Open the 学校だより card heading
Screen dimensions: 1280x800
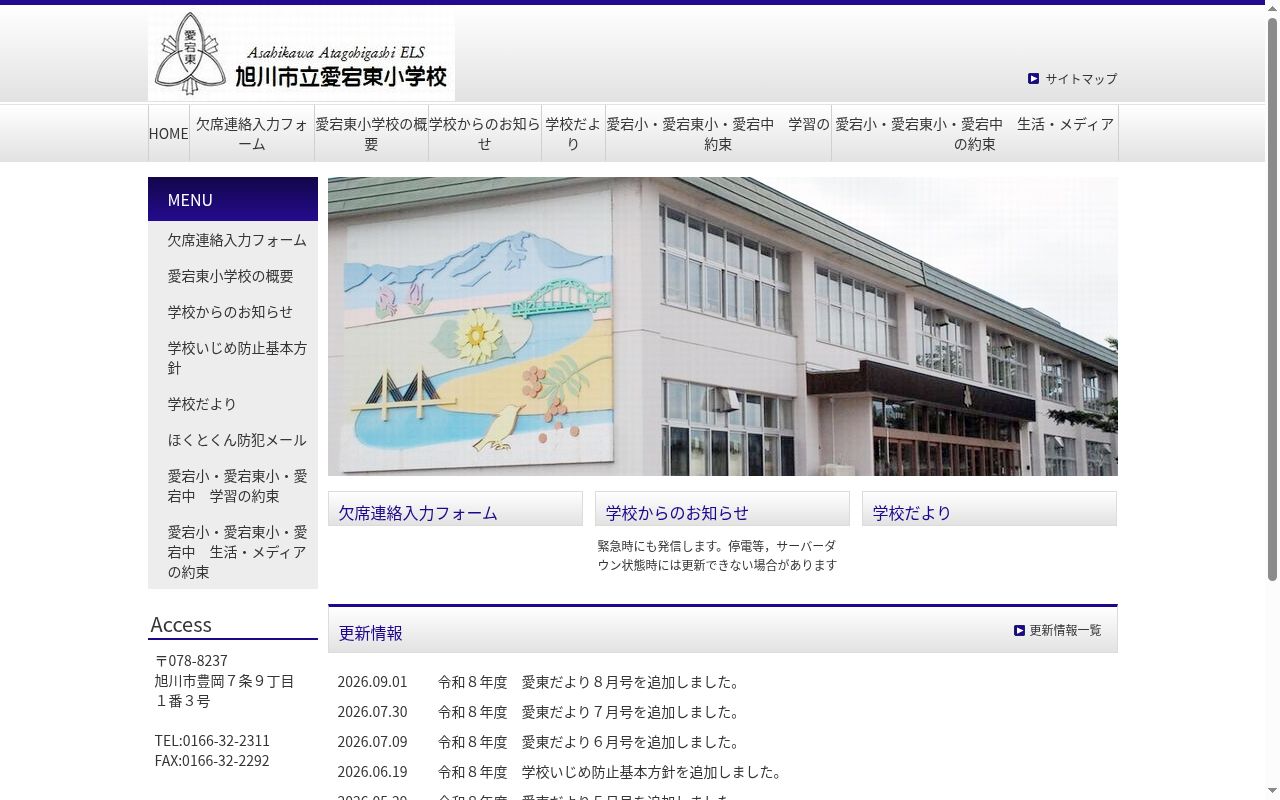912,513
